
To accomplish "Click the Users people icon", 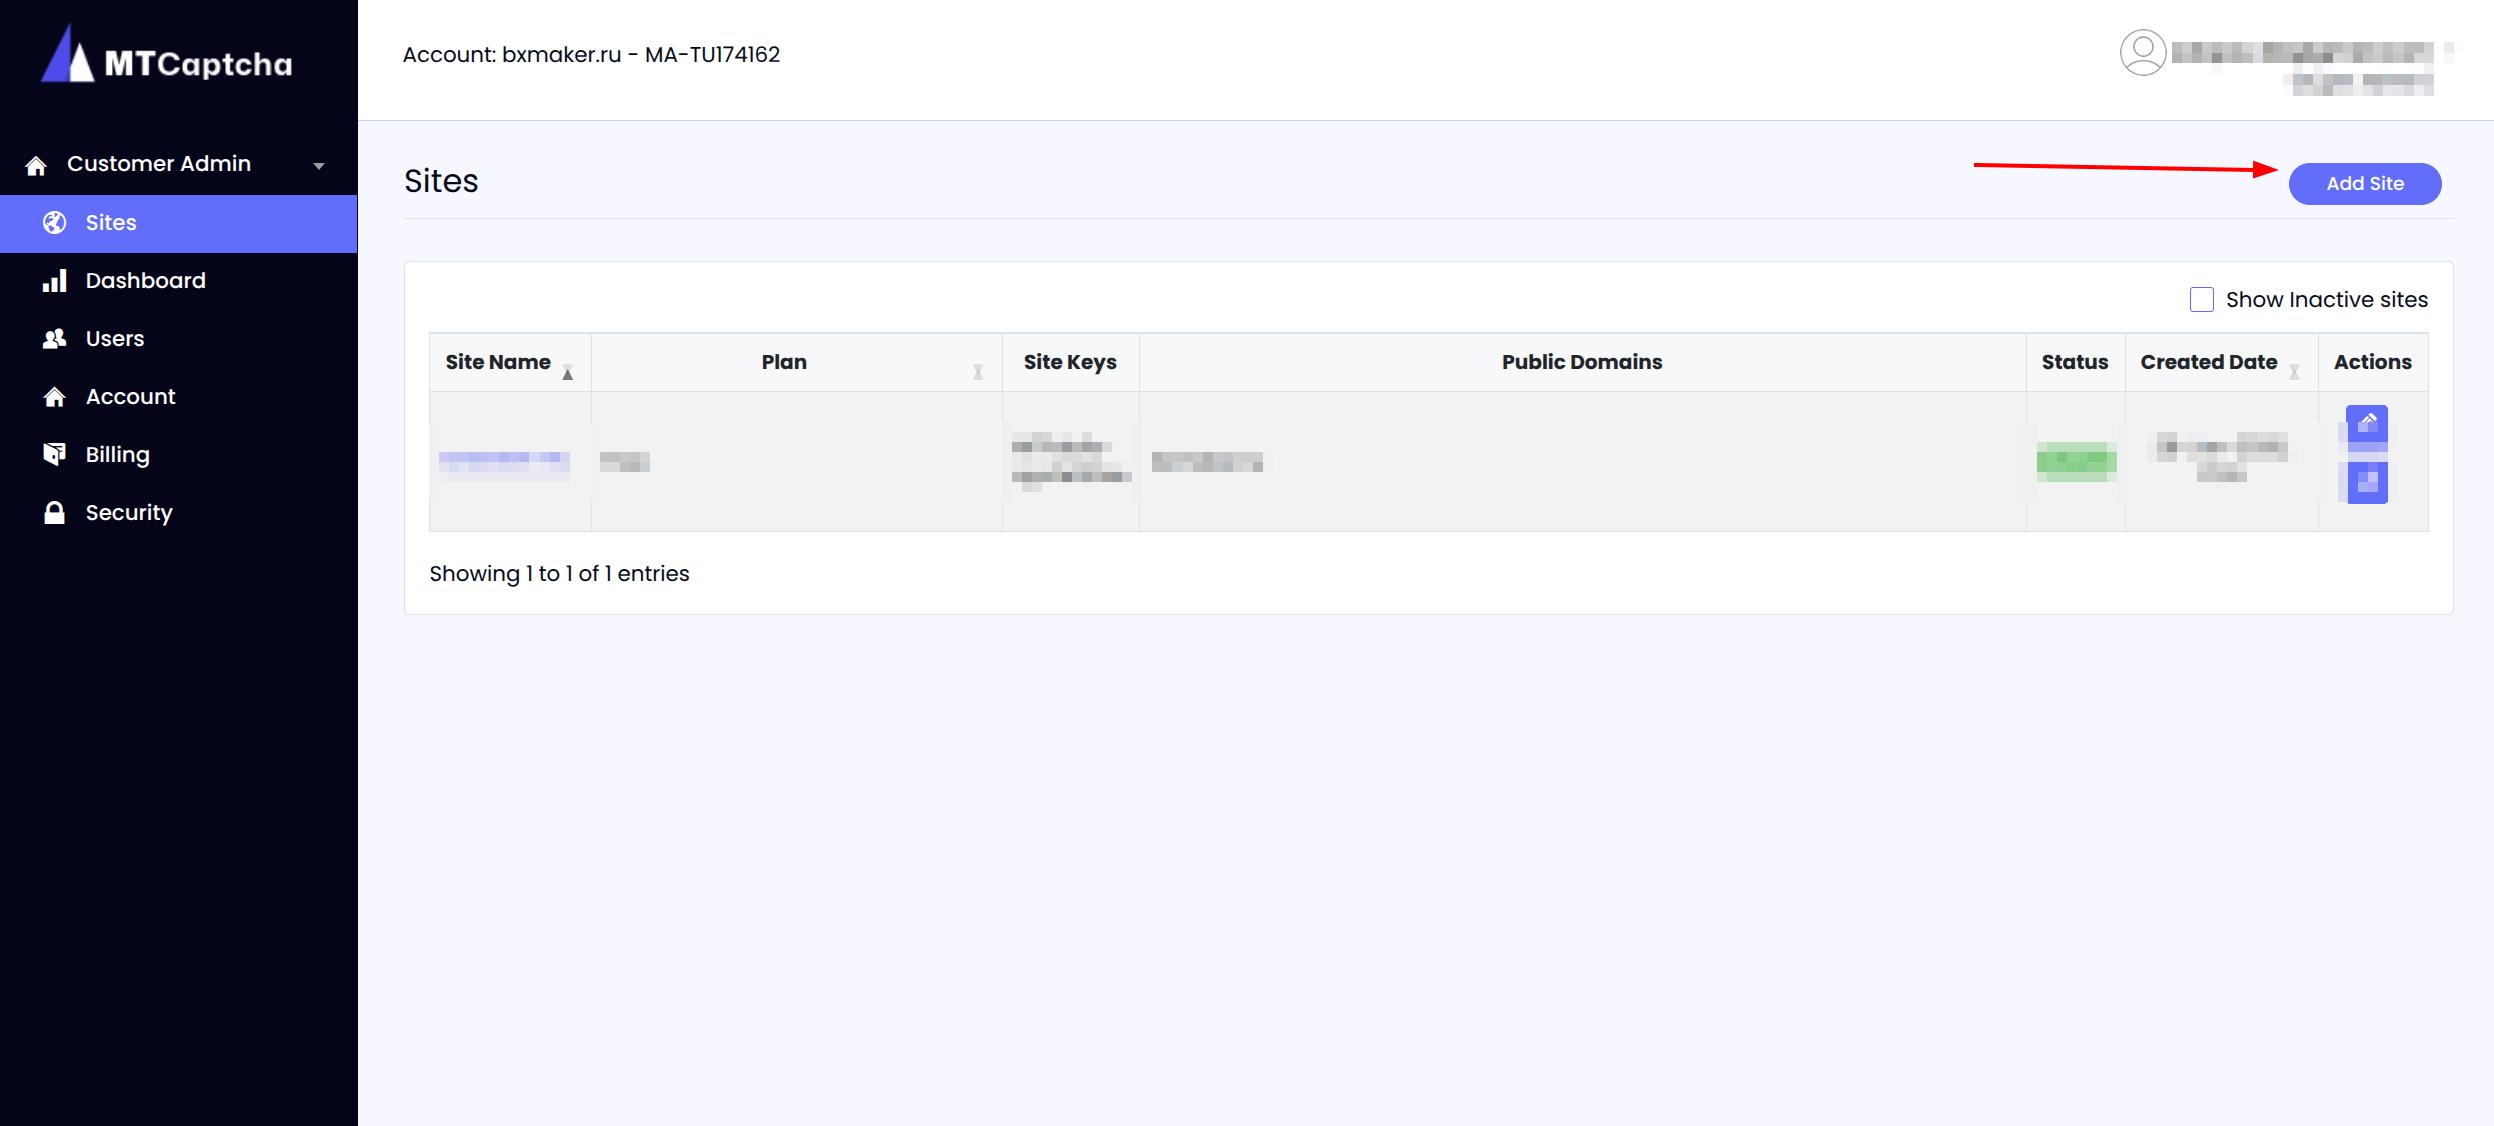I will tap(54, 339).
